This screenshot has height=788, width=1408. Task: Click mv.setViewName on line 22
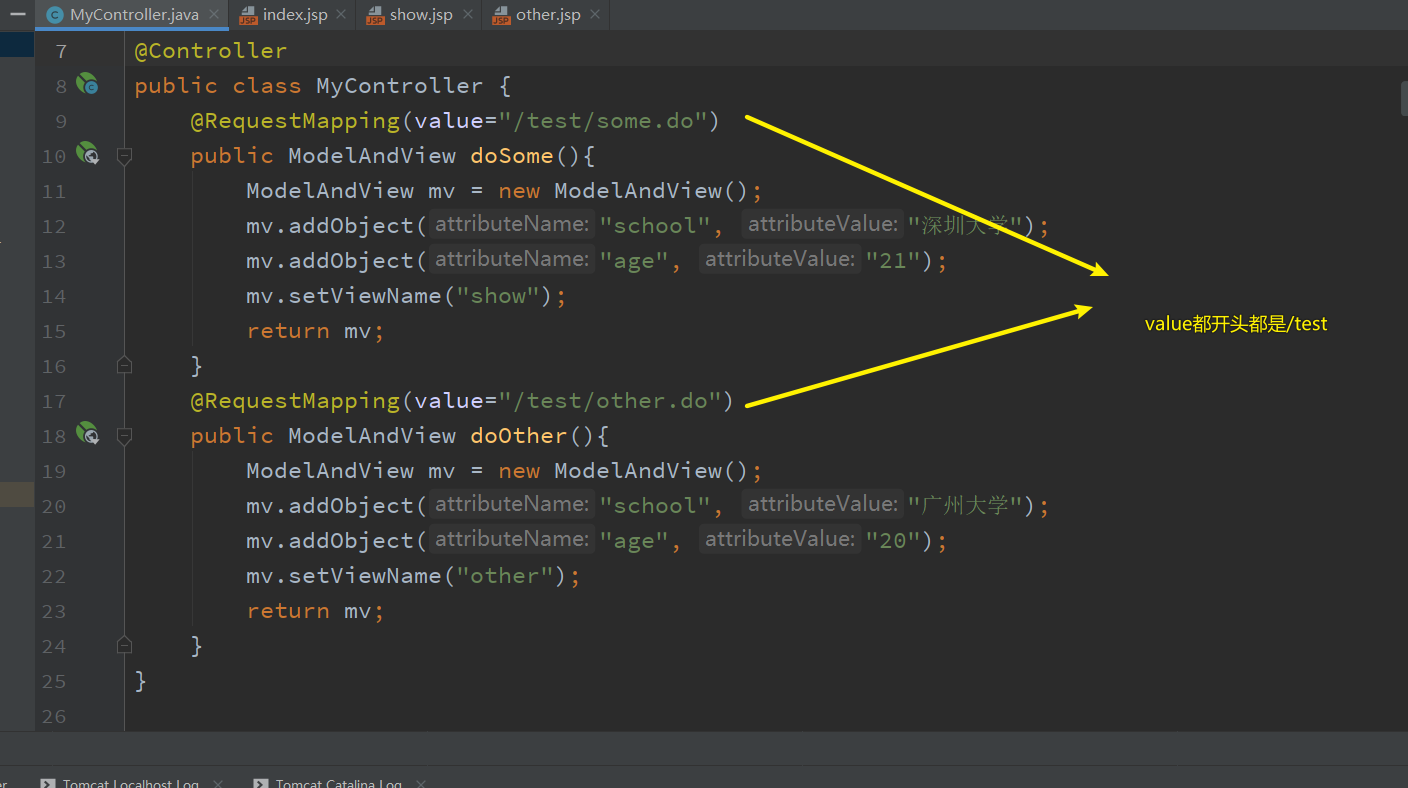344,576
